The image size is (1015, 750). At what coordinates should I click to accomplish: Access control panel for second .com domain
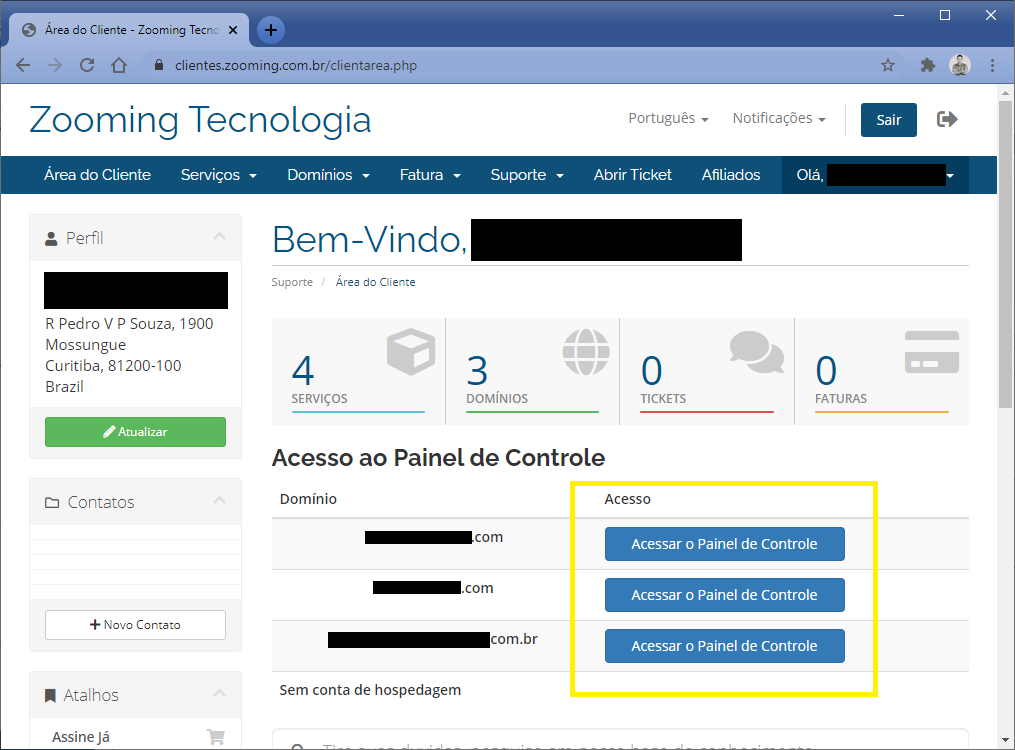pyautogui.click(x=724, y=595)
